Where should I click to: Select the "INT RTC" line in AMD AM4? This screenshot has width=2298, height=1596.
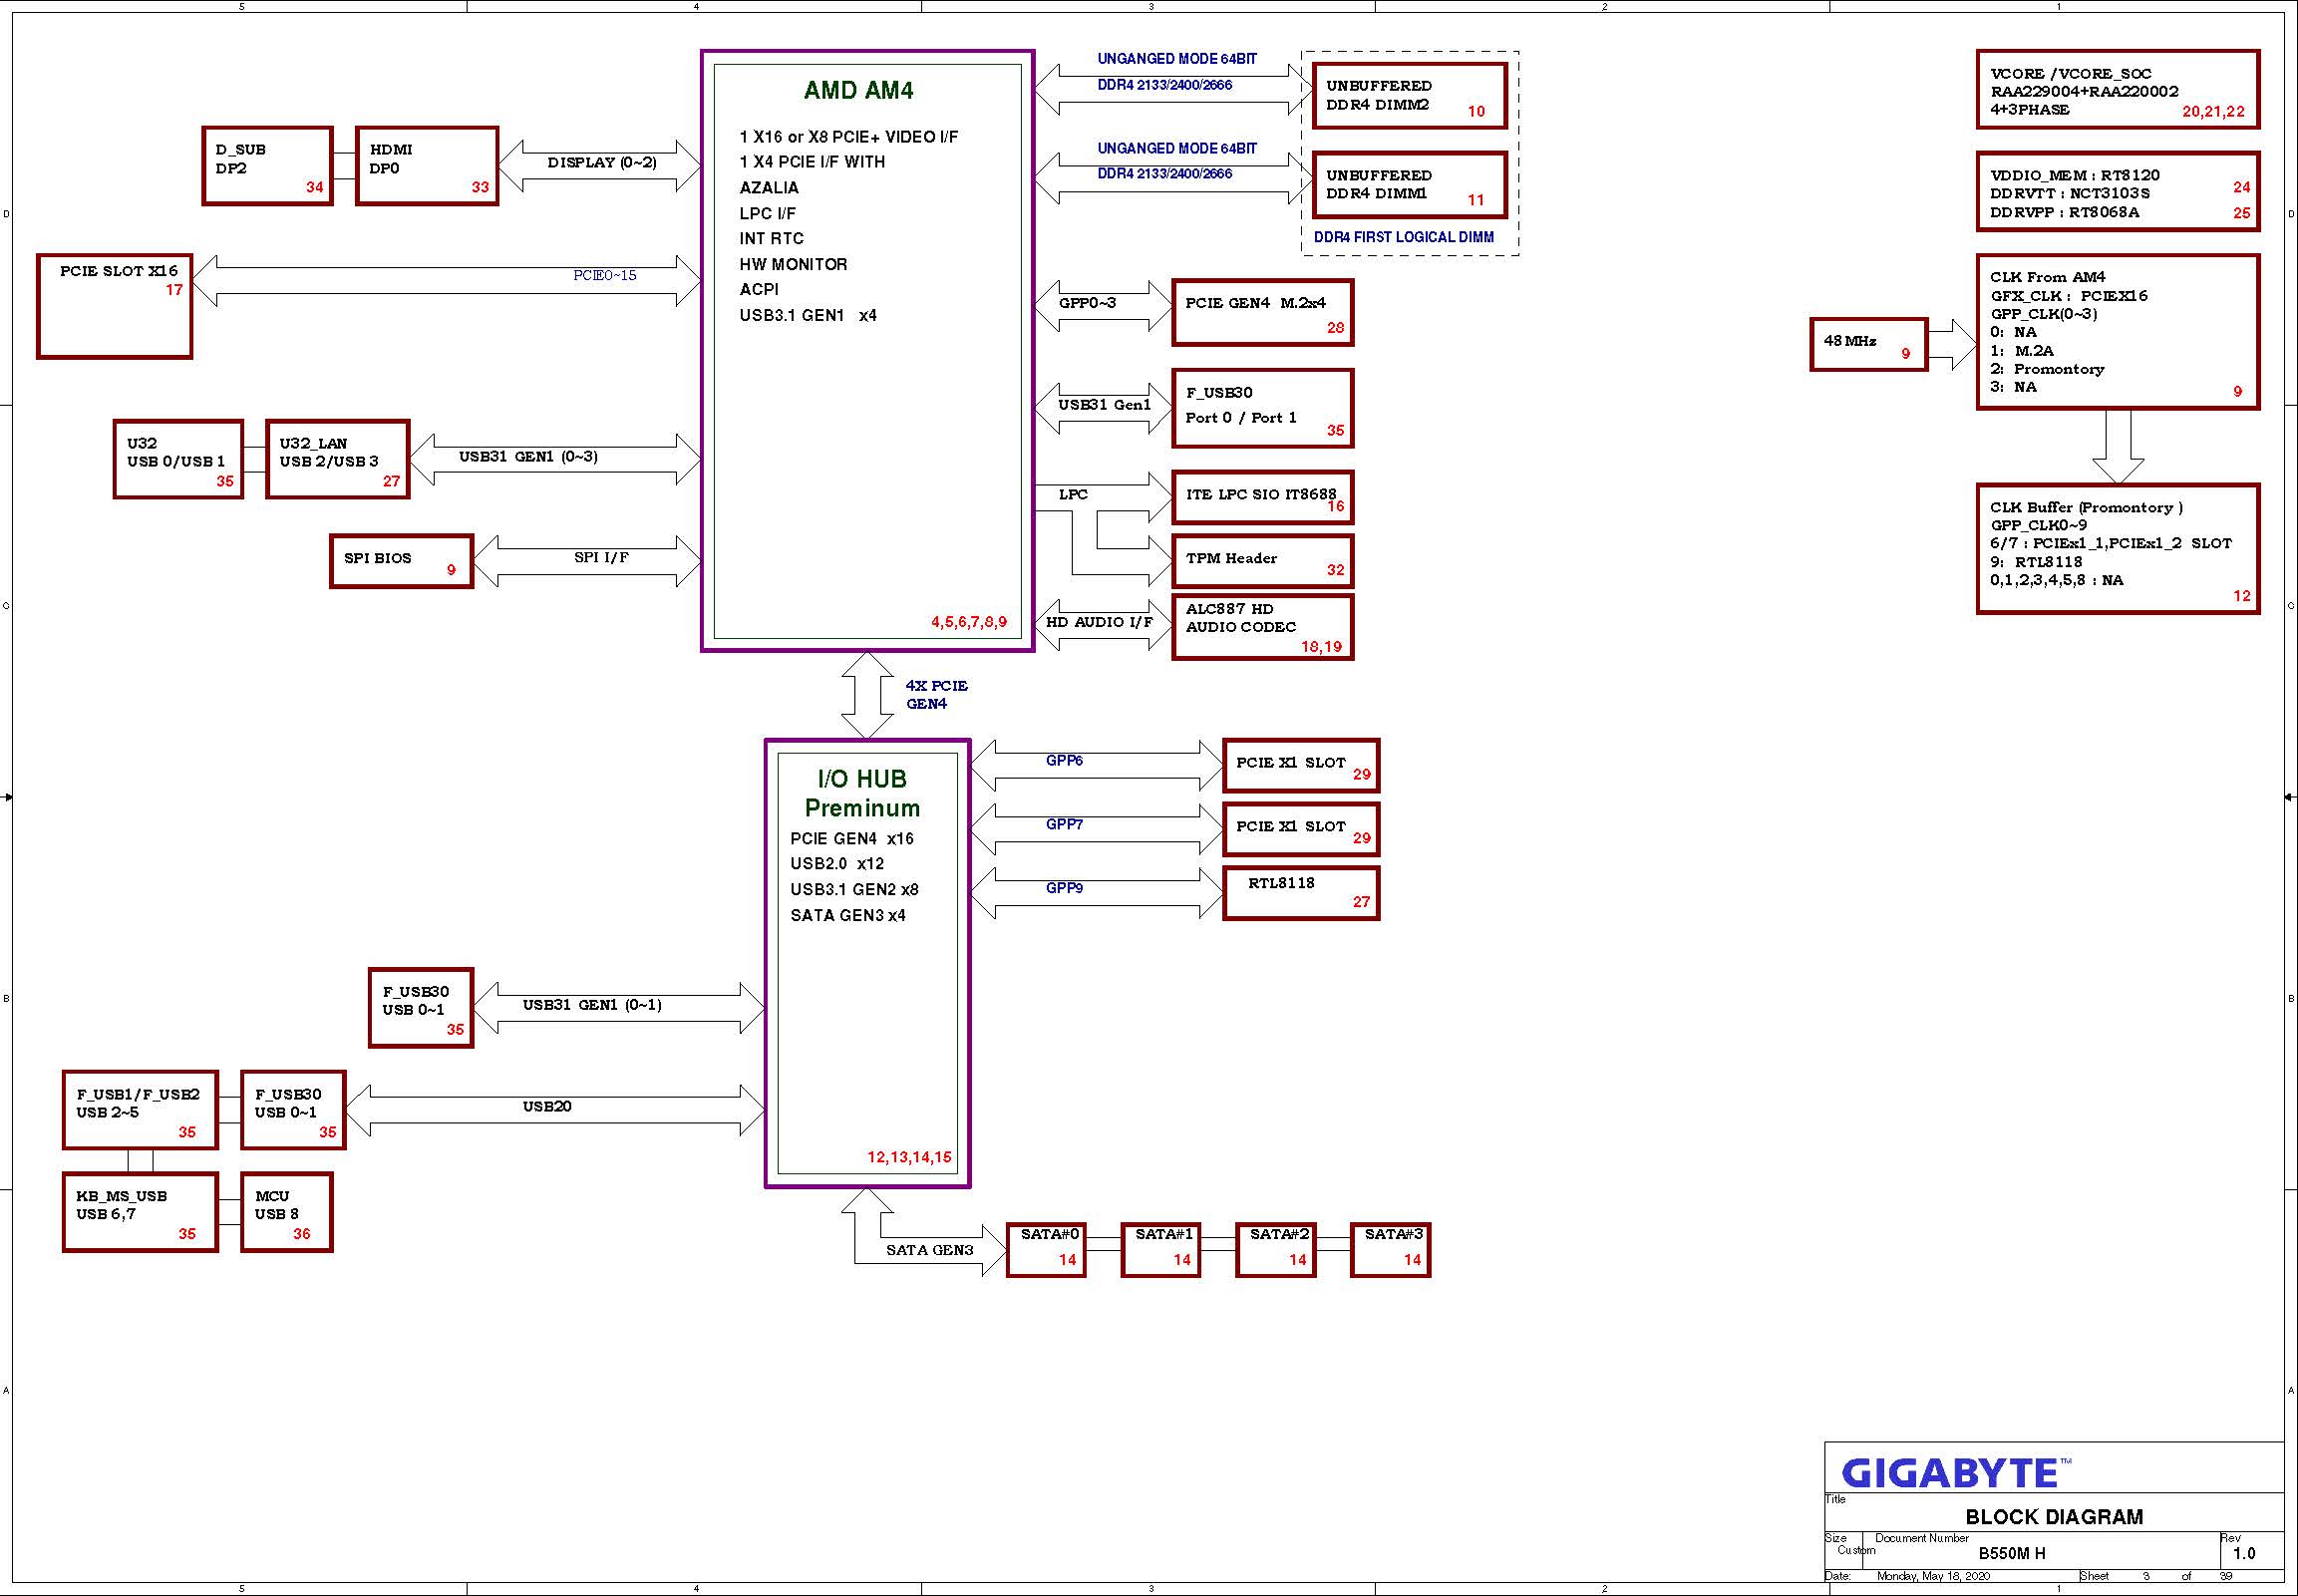click(x=771, y=239)
